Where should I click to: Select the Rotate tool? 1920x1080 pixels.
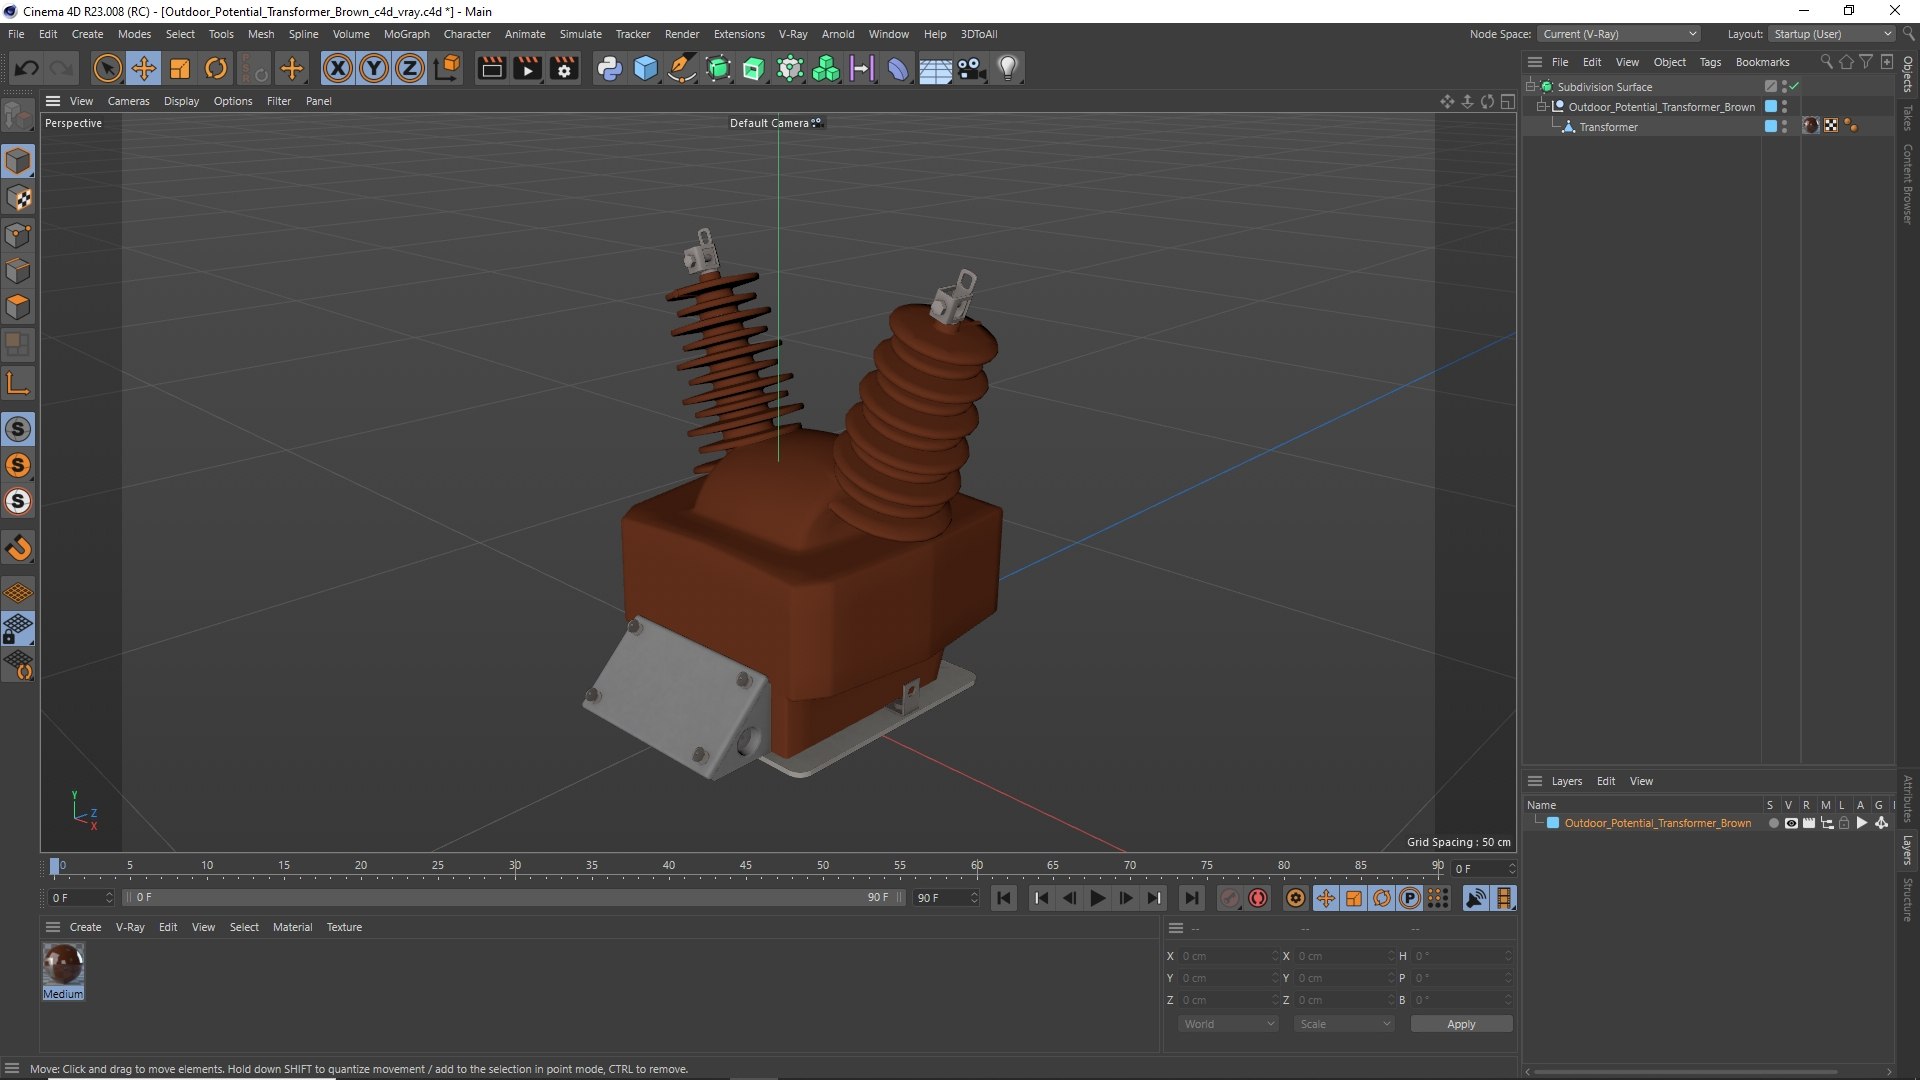click(x=216, y=68)
